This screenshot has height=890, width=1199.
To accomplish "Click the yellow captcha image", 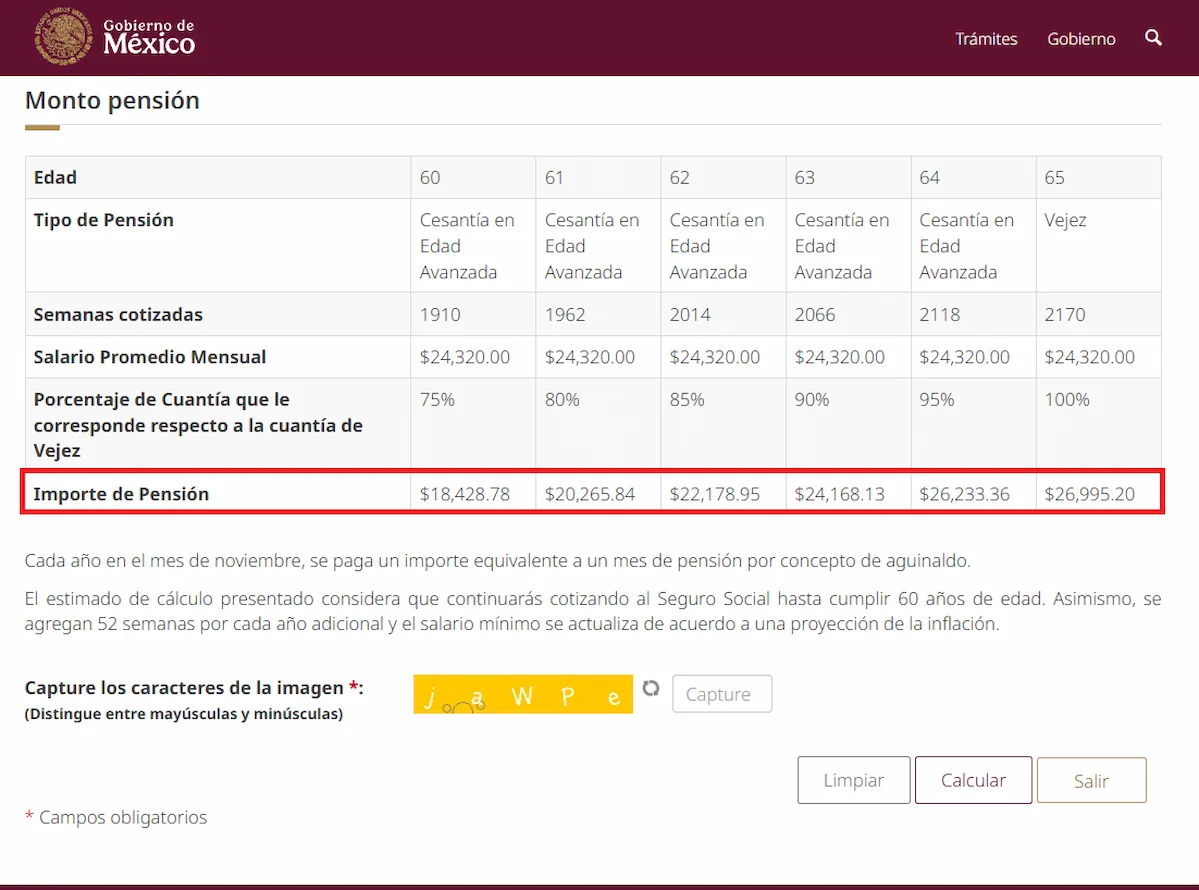I will (523, 694).
